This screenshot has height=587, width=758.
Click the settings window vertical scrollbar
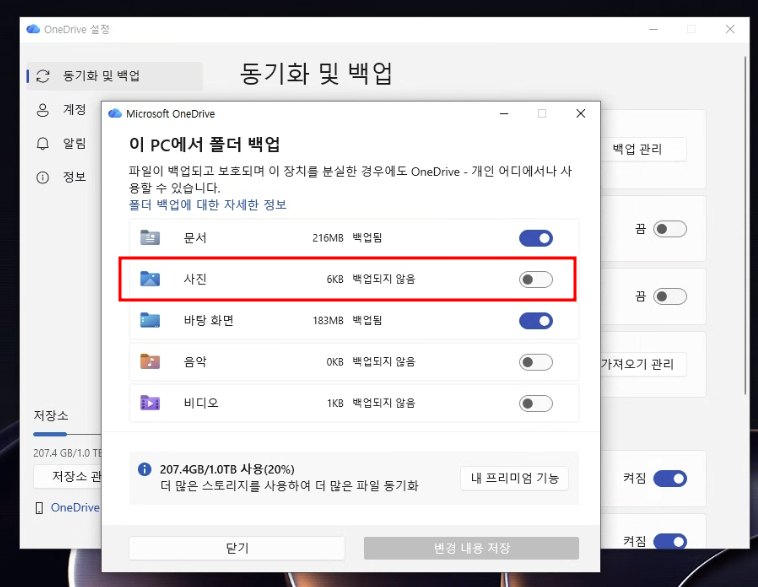pos(745,225)
